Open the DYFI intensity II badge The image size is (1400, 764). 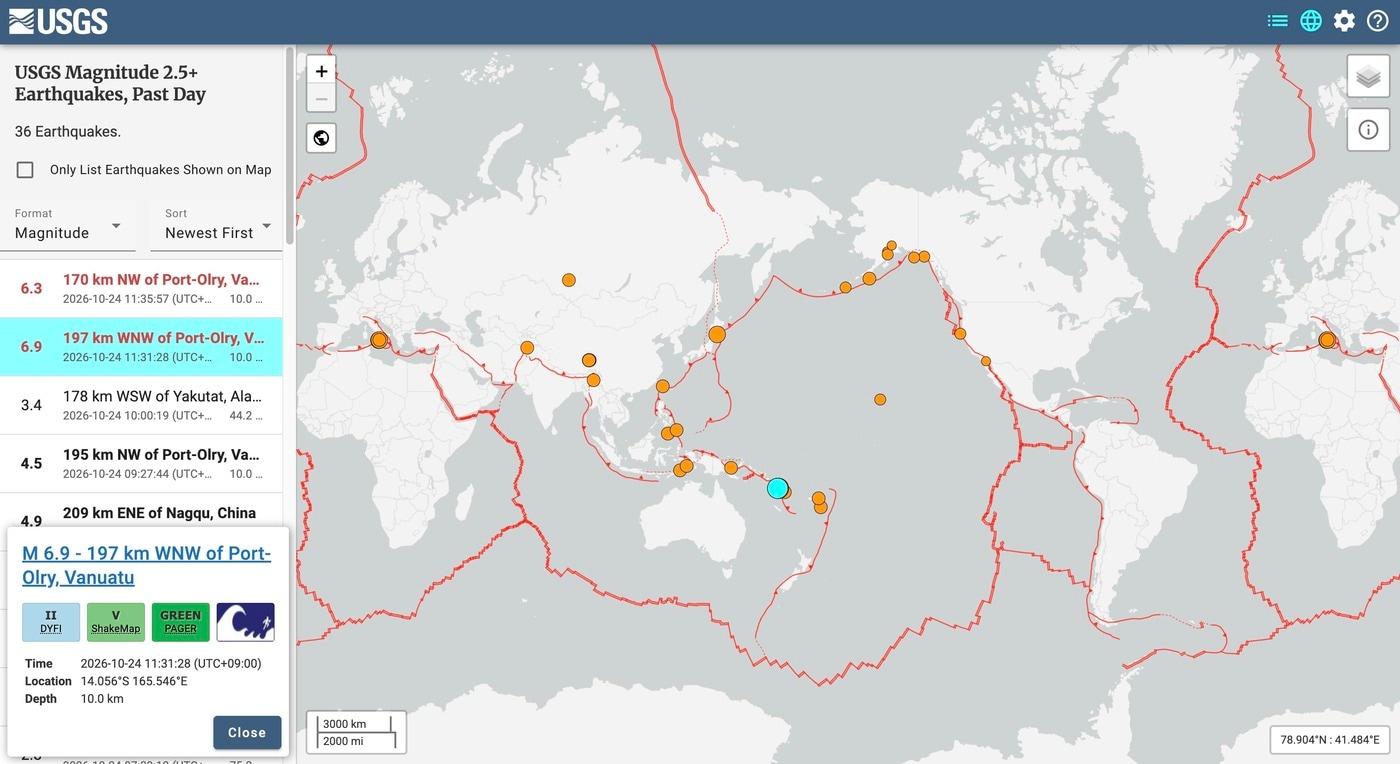51,622
